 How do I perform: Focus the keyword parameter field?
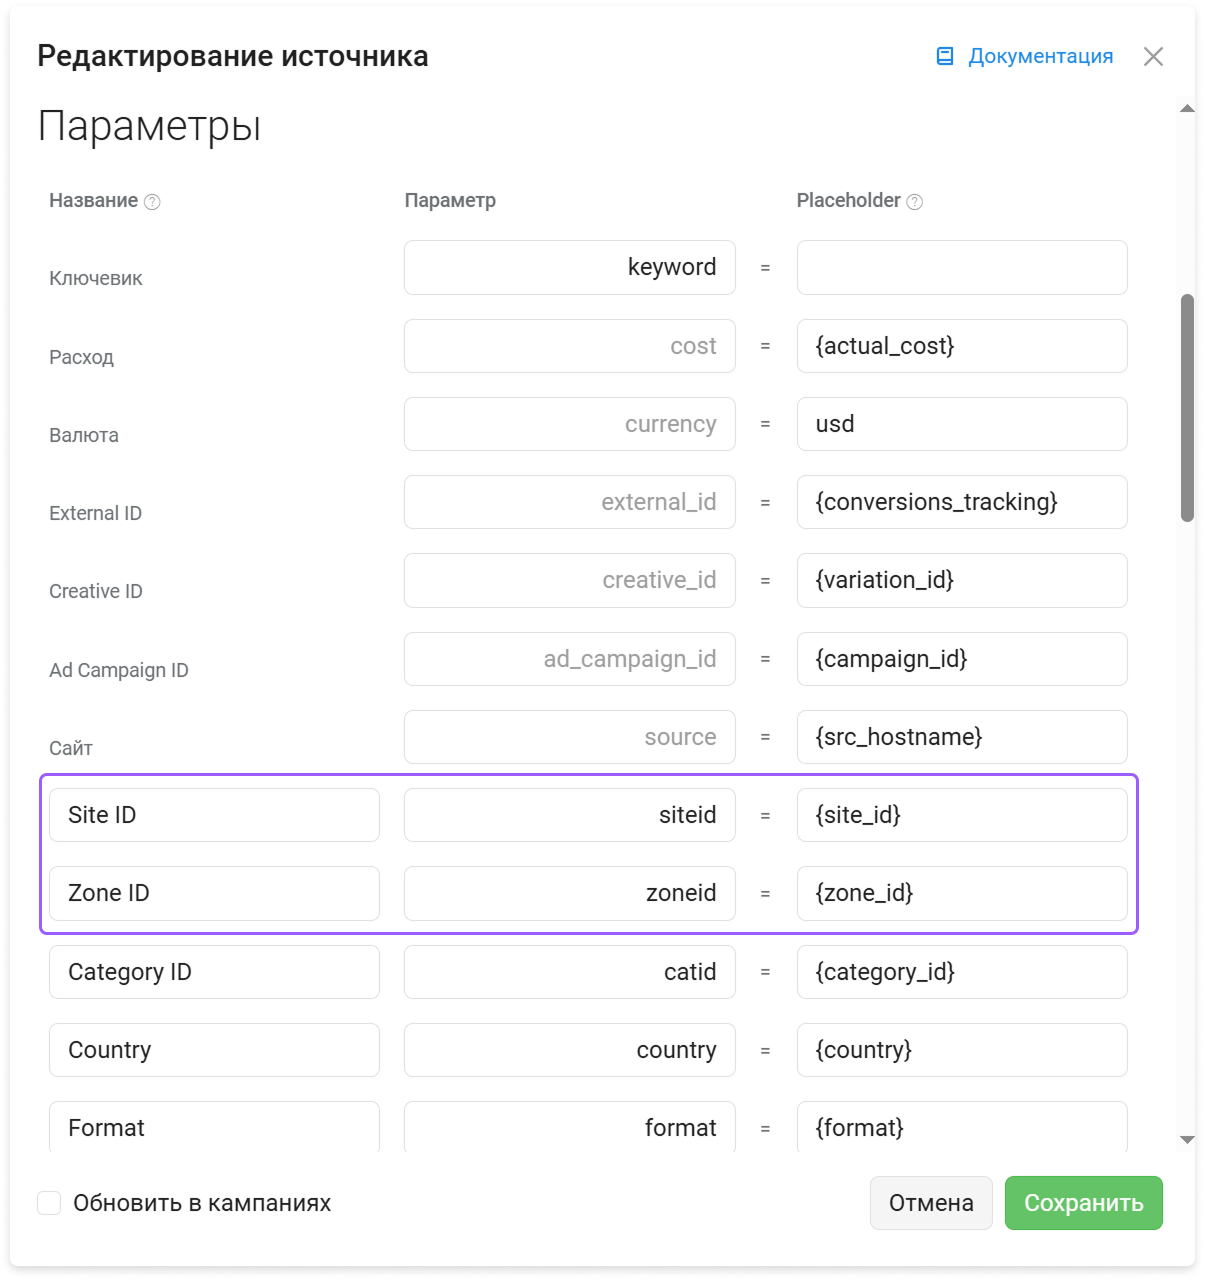(570, 267)
